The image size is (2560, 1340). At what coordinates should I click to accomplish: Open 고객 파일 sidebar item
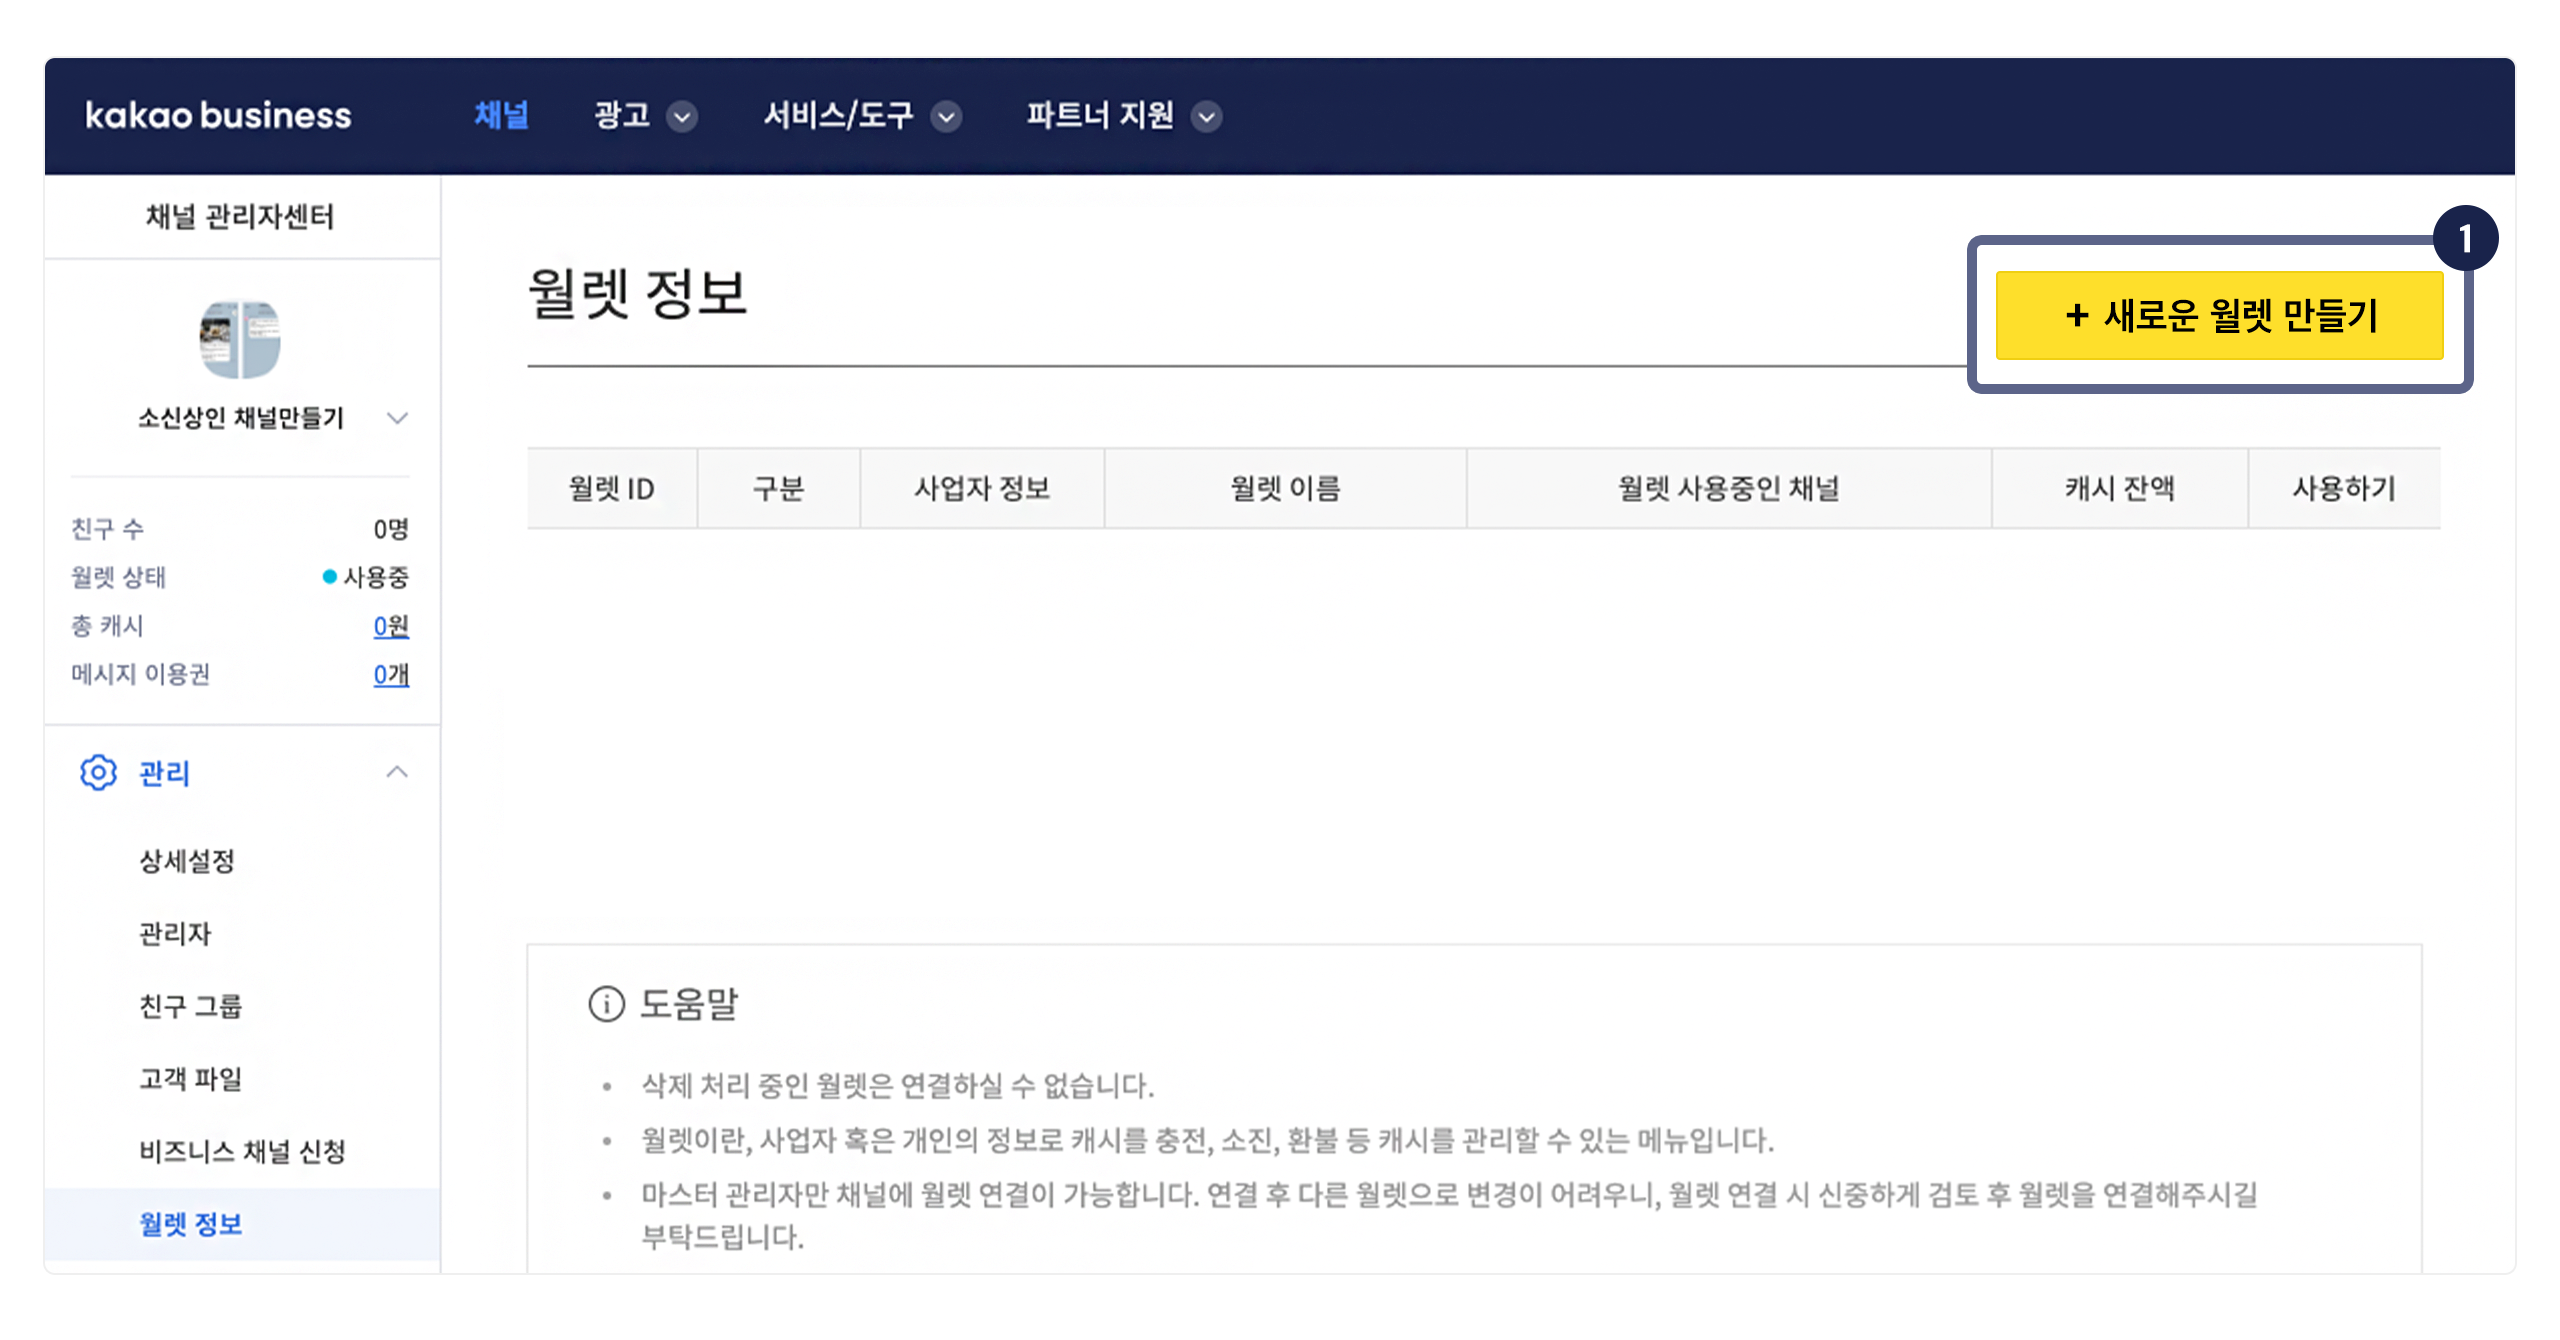coord(190,1079)
